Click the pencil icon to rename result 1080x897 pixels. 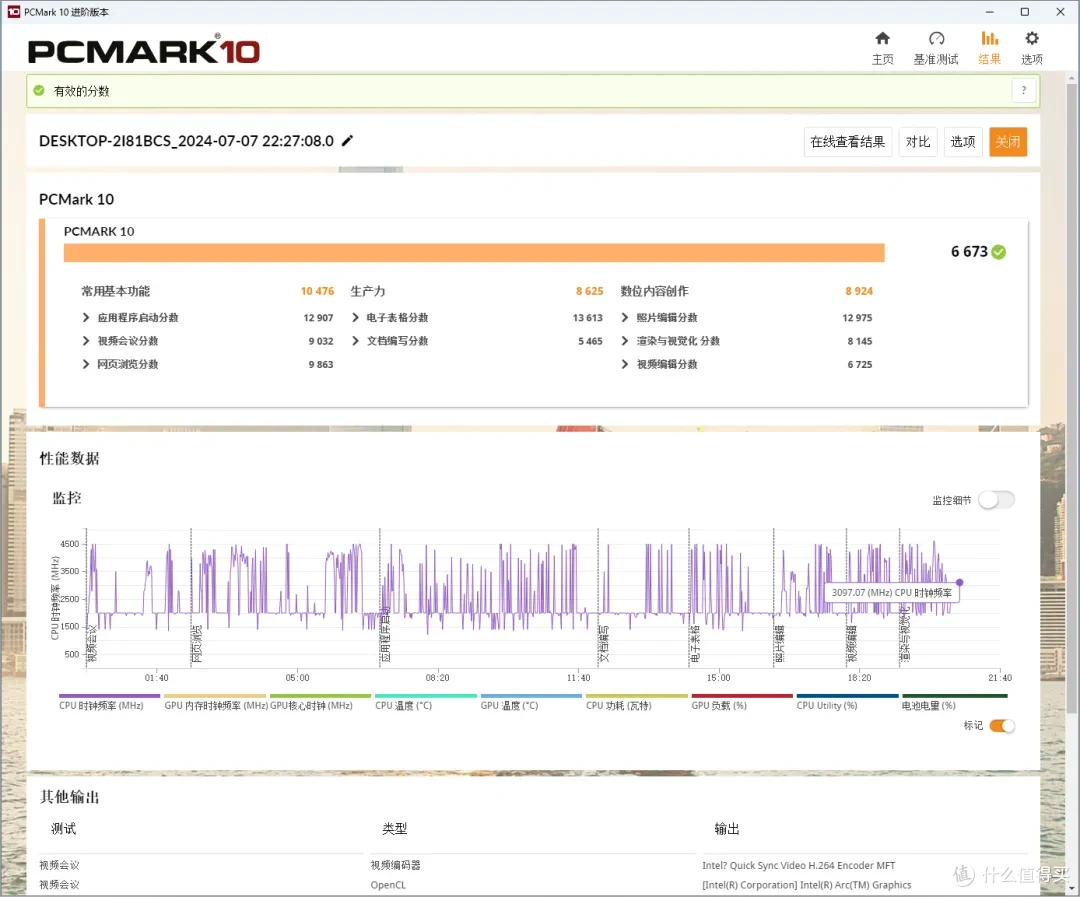(x=348, y=141)
